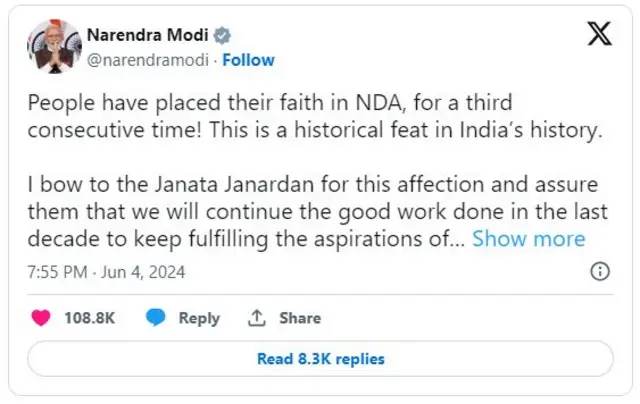Open the @narendramodi handle
Image resolution: width=640 pixels, height=404 pixels.
pos(149,60)
